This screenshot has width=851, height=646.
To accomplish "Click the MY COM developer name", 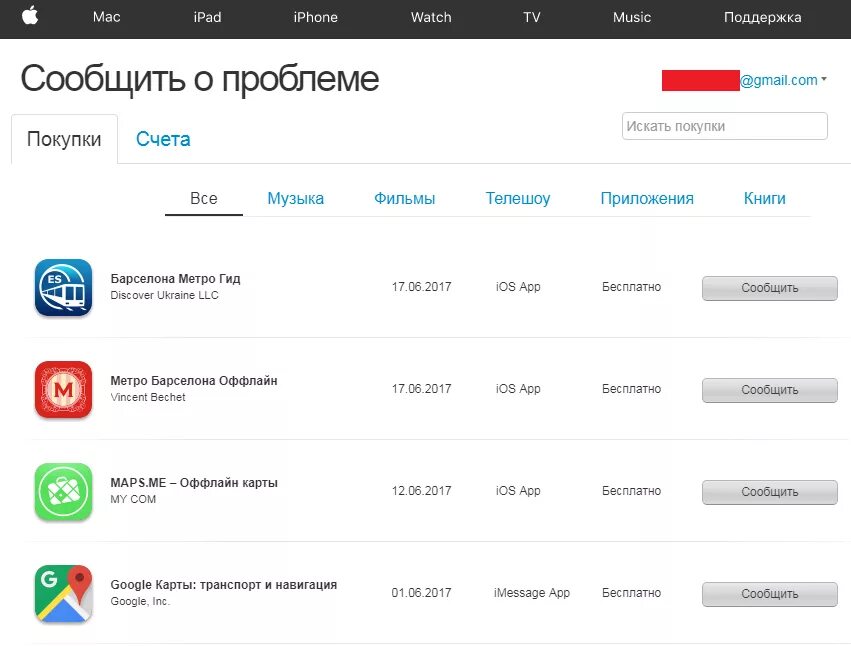I will pyautogui.click(x=133, y=499).
